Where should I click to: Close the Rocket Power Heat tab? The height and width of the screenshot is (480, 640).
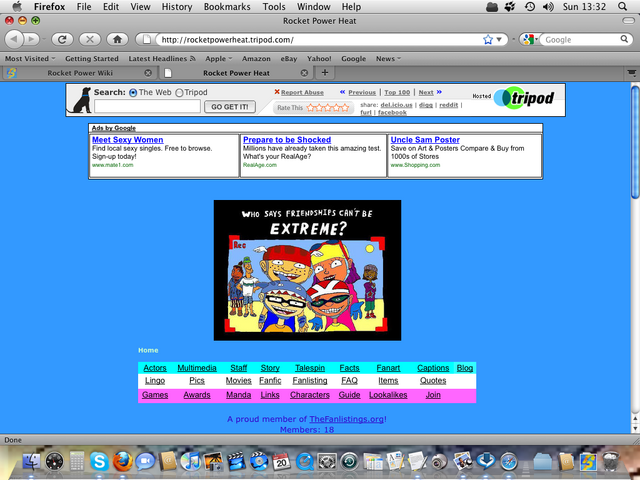pyautogui.click(x=304, y=73)
